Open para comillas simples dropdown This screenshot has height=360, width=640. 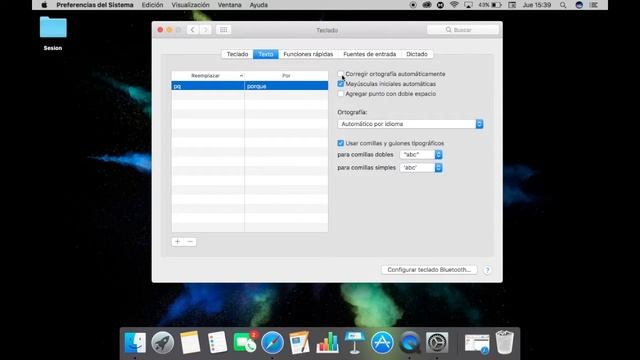421,167
